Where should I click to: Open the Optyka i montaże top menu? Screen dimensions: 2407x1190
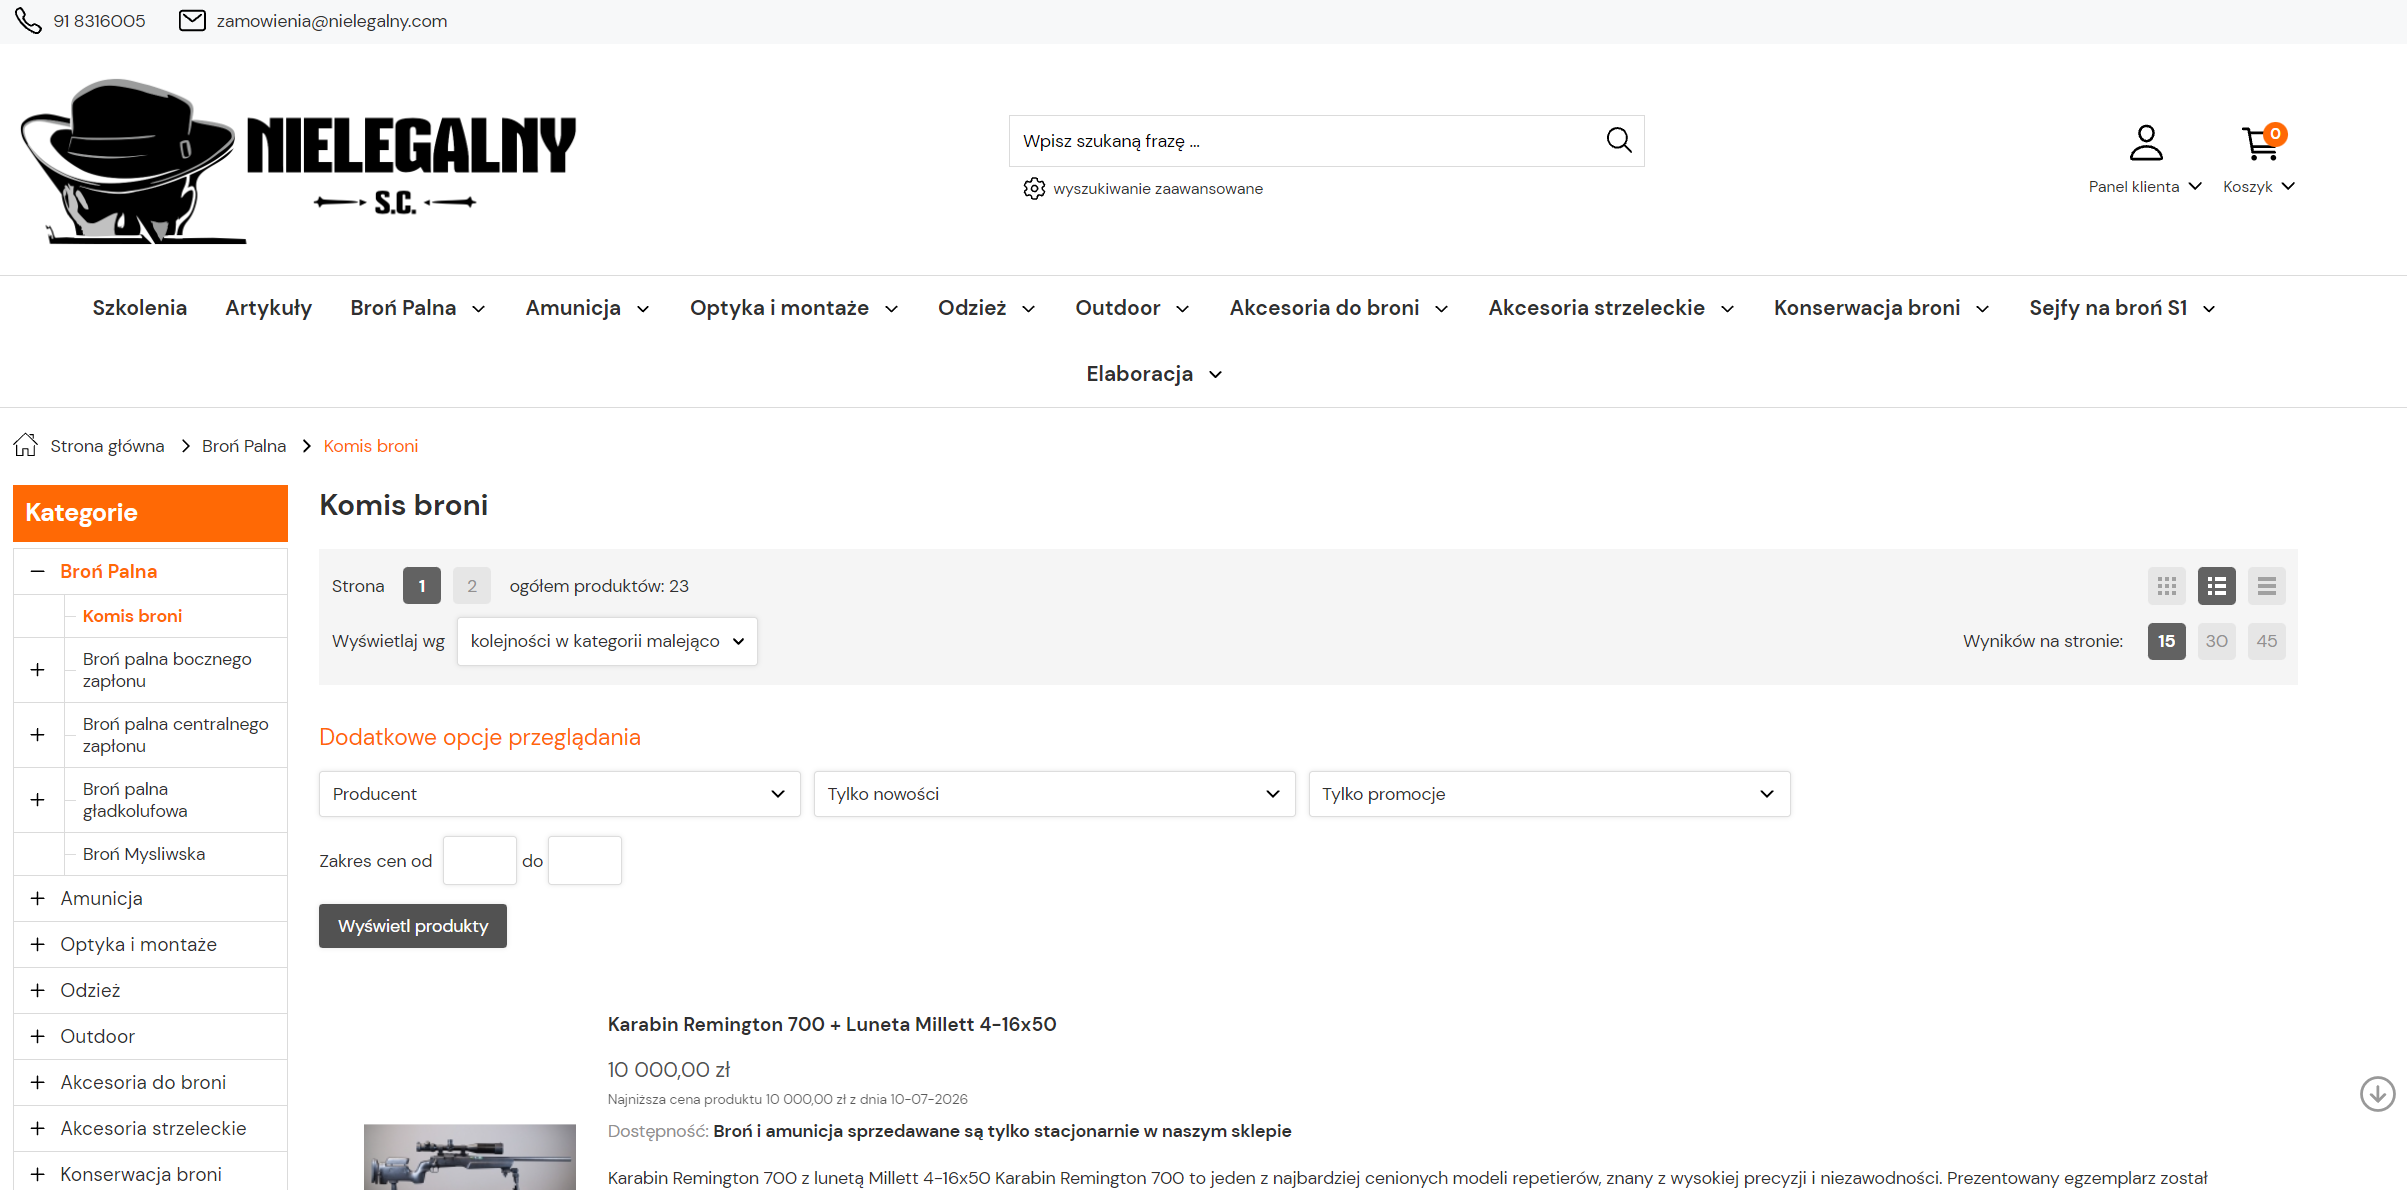tap(794, 308)
